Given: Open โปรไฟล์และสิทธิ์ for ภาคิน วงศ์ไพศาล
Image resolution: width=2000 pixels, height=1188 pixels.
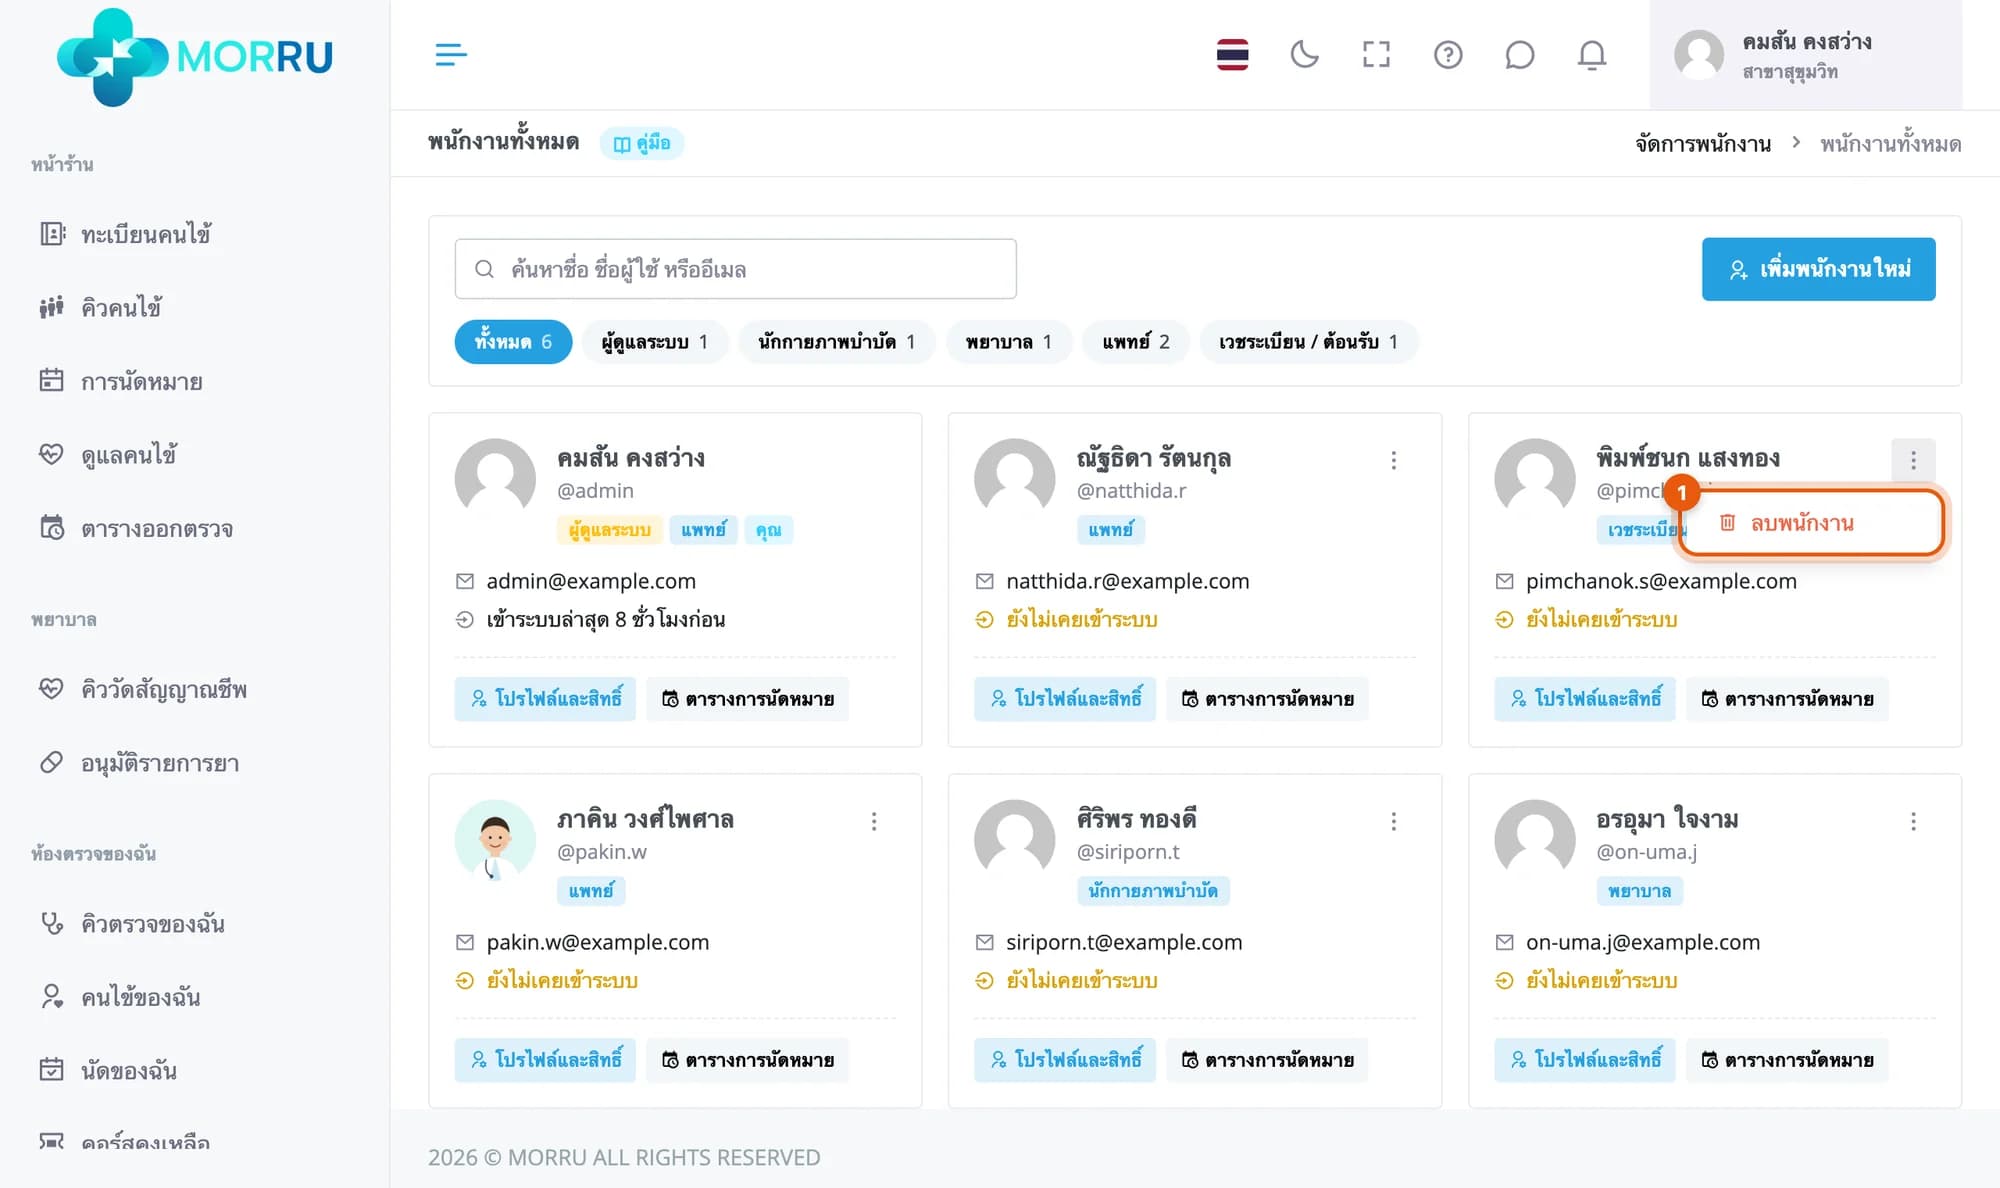Looking at the screenshot, I should (x=545, y=1060).
